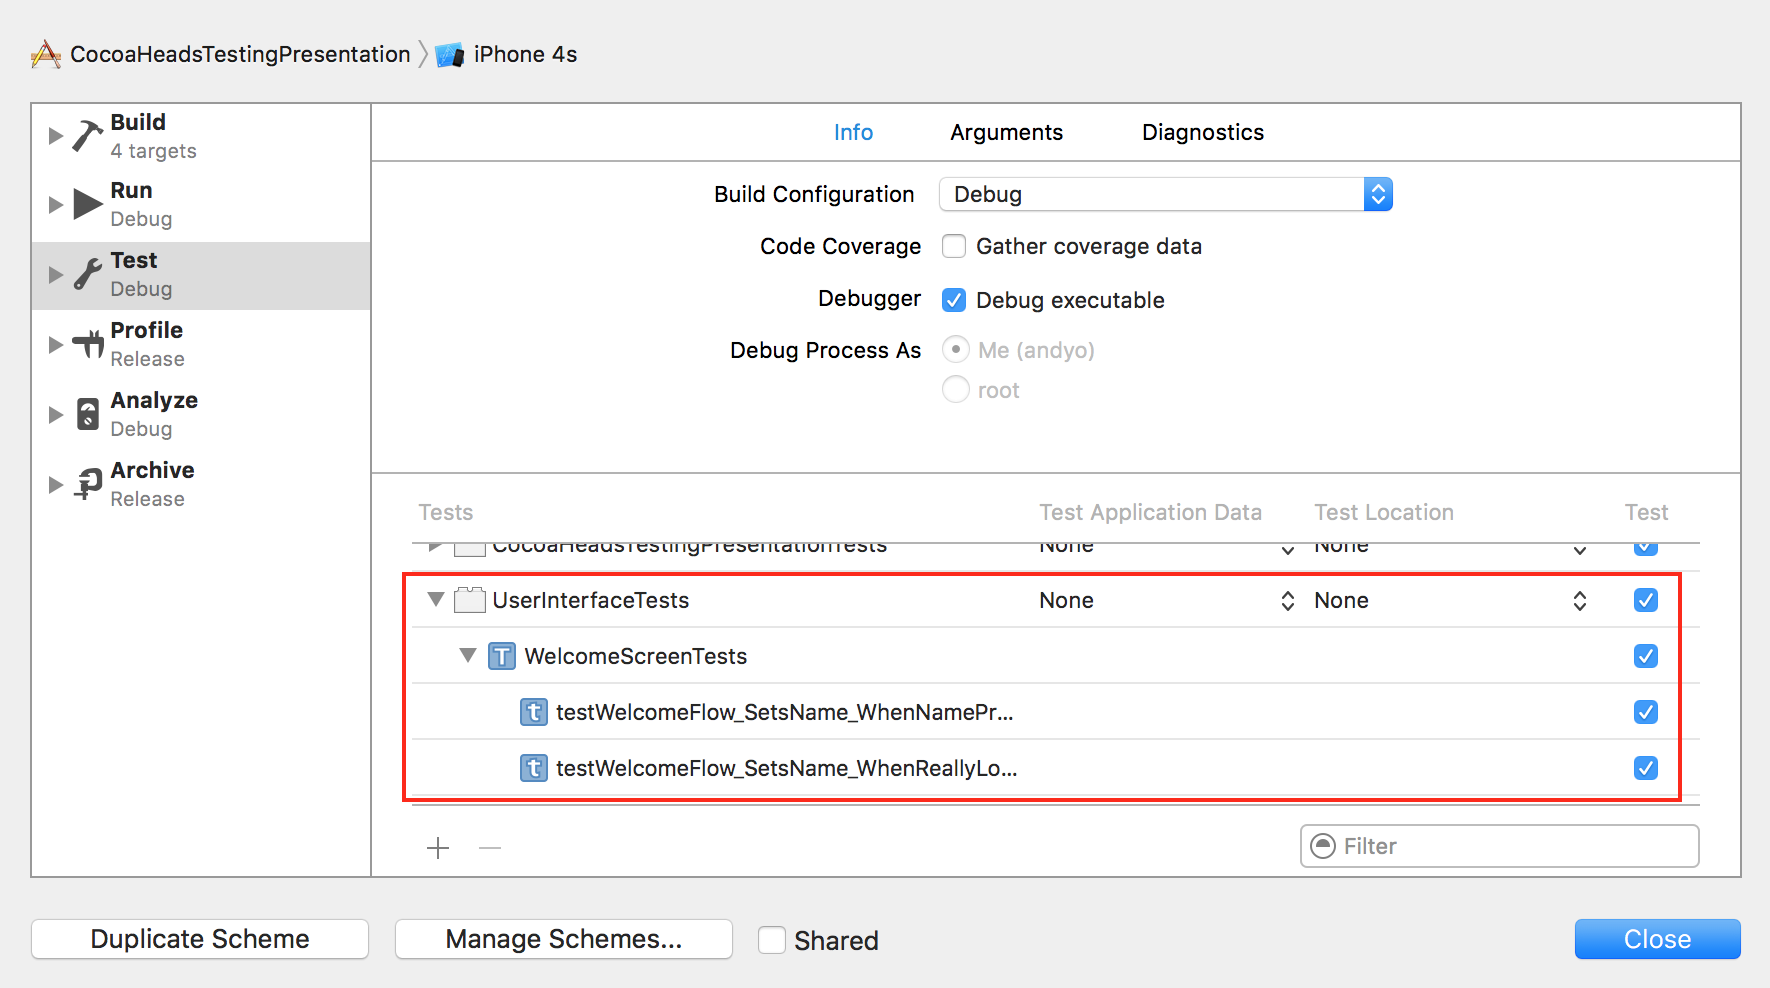The image size is (1770, 988).
Task: Click the iPhone 4s simulator icon
Action: coord(449,54)
